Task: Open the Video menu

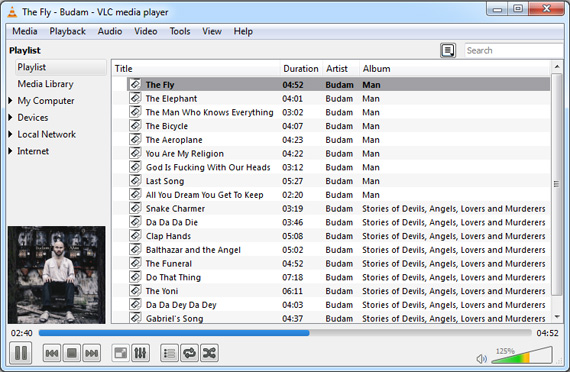Action: [x=145, y=31]
